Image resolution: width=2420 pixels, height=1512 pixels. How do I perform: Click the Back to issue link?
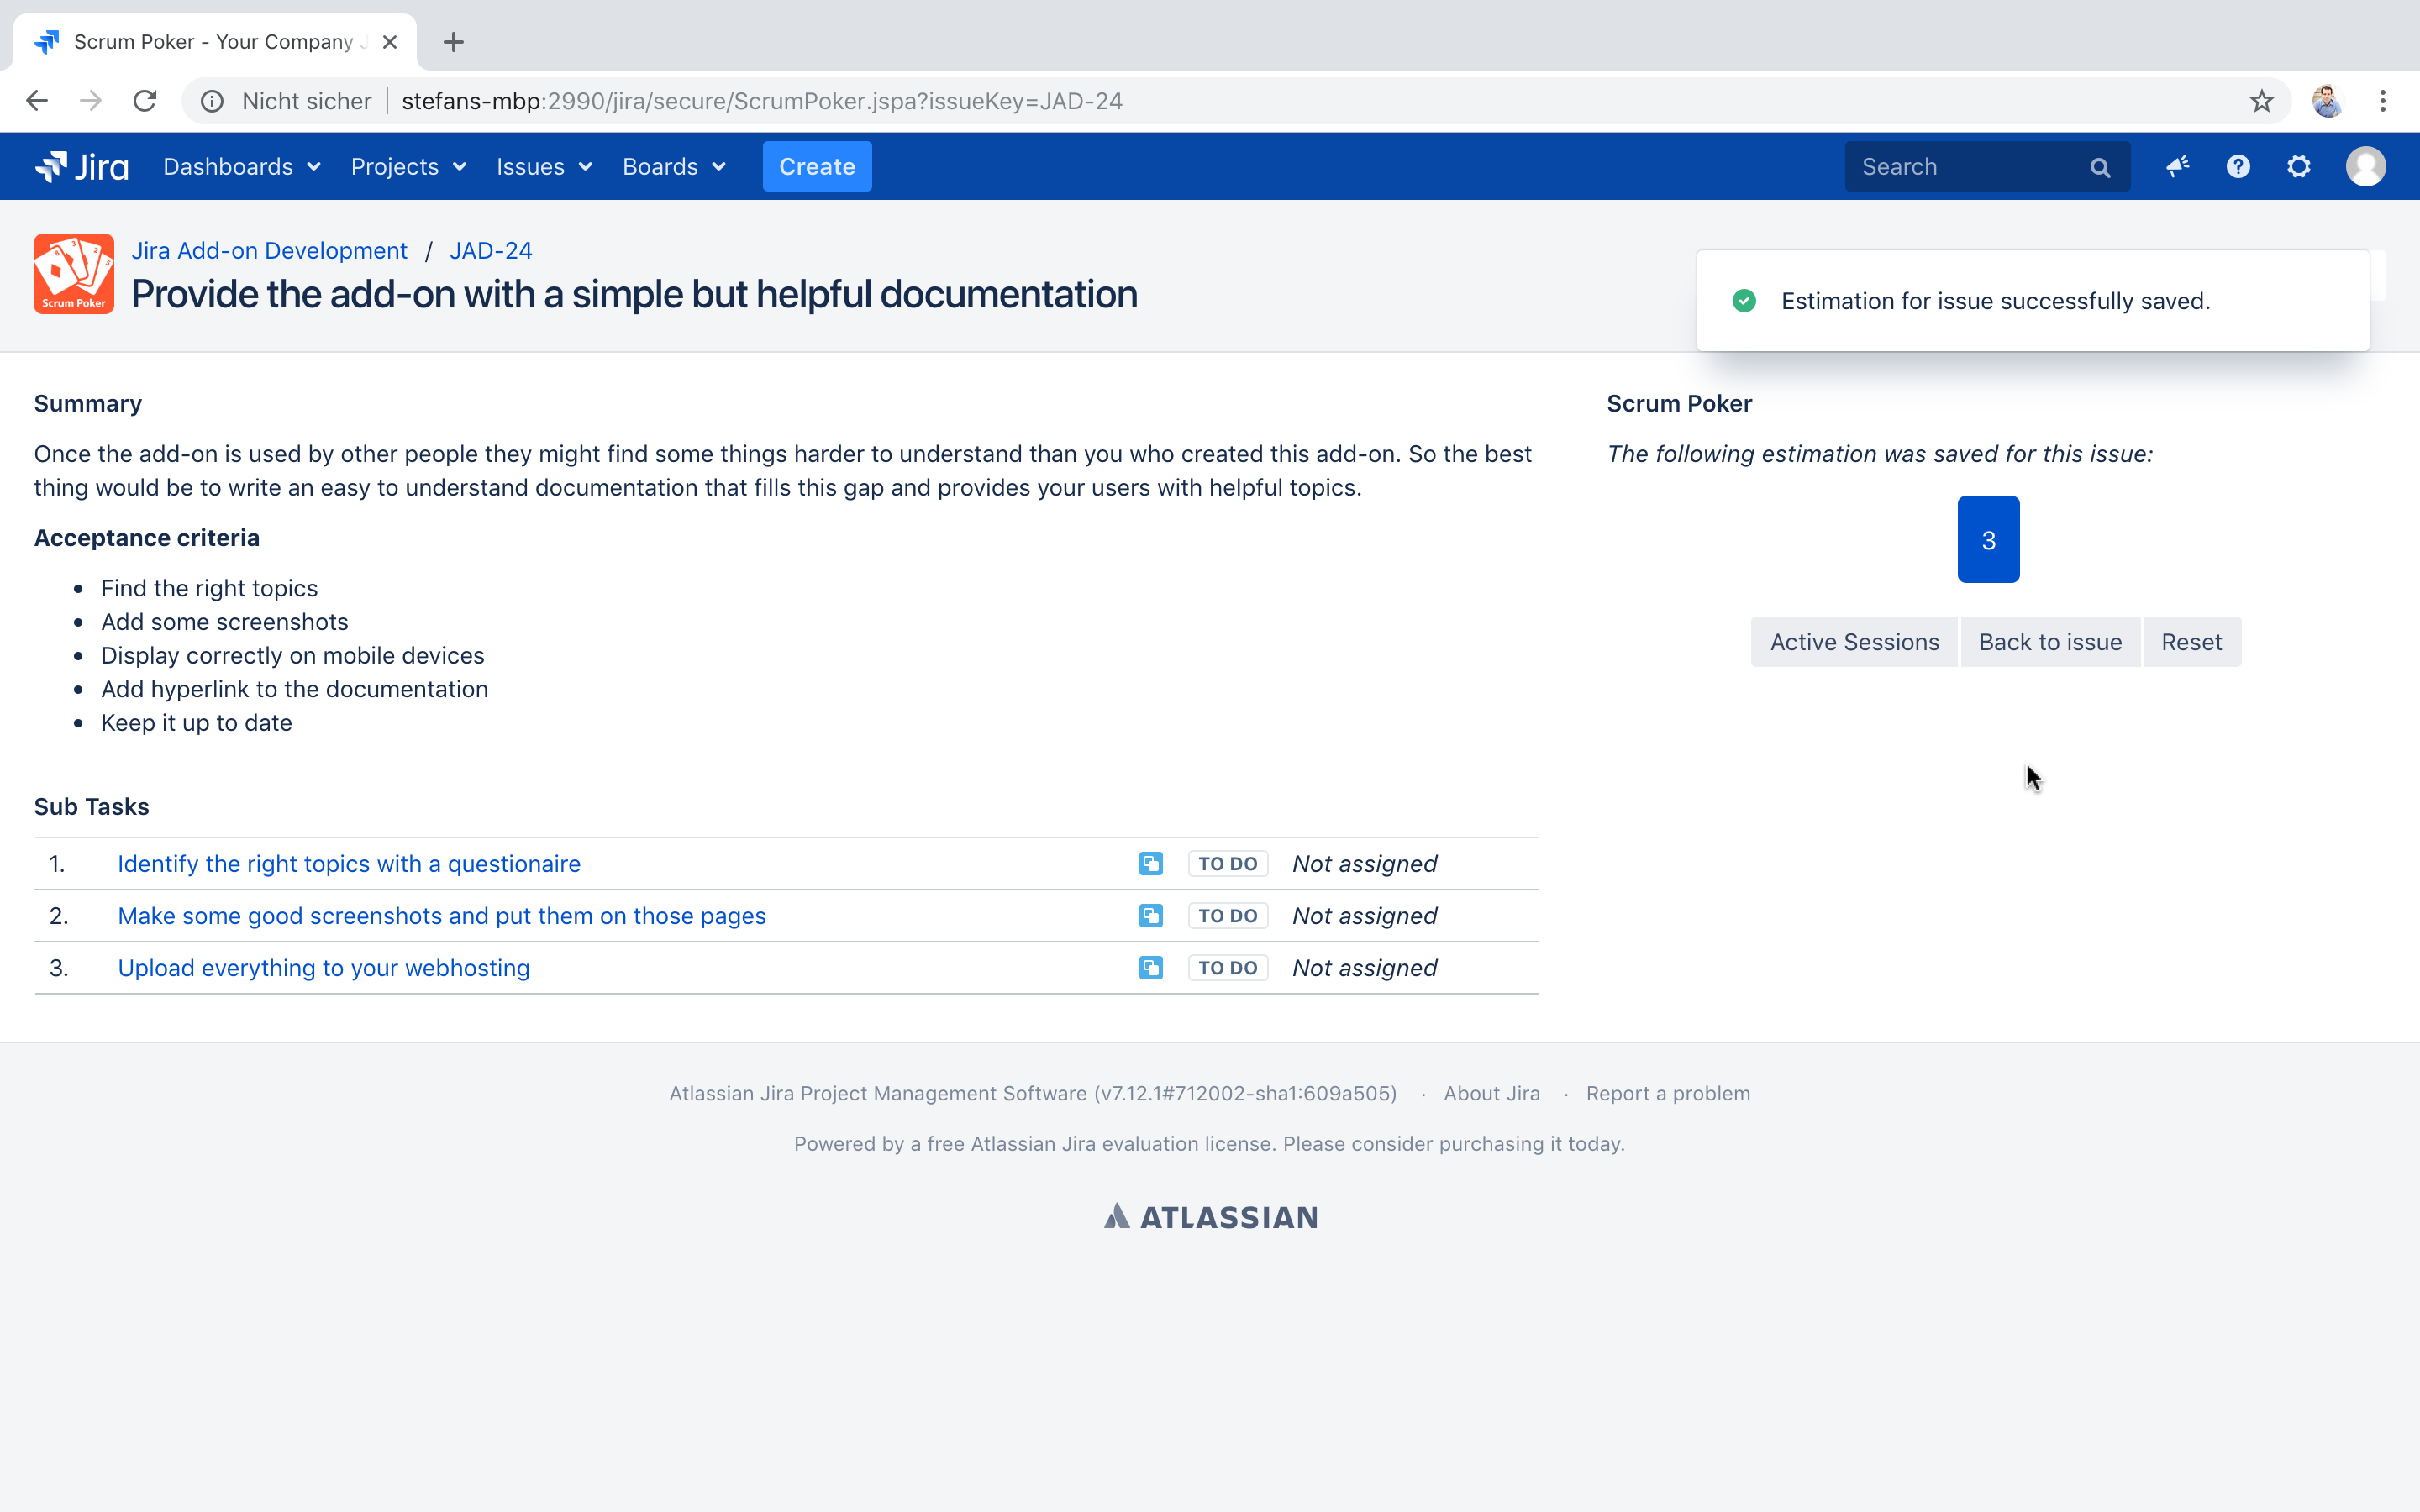tap(2049, 641)
